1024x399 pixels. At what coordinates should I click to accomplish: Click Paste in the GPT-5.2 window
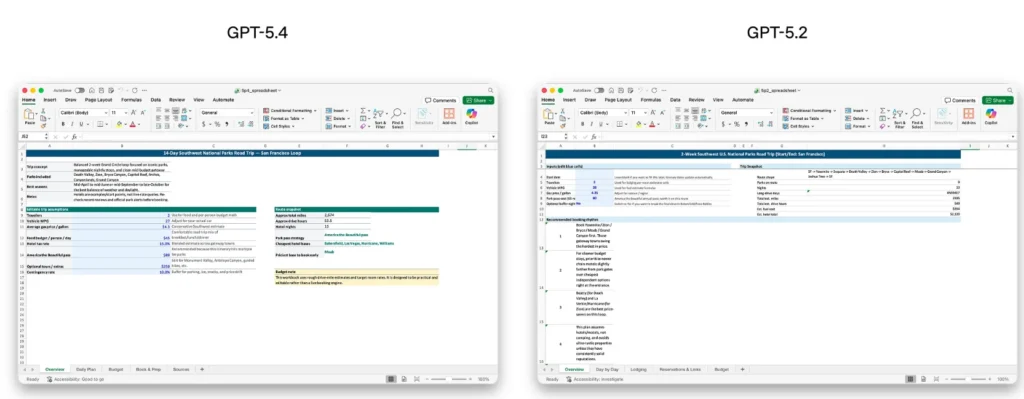pos(550,116)
